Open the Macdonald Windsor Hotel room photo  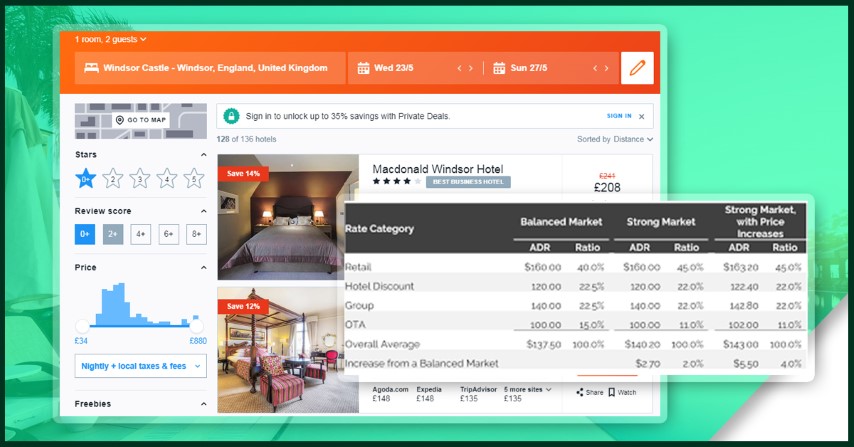(x=288, y=217)
